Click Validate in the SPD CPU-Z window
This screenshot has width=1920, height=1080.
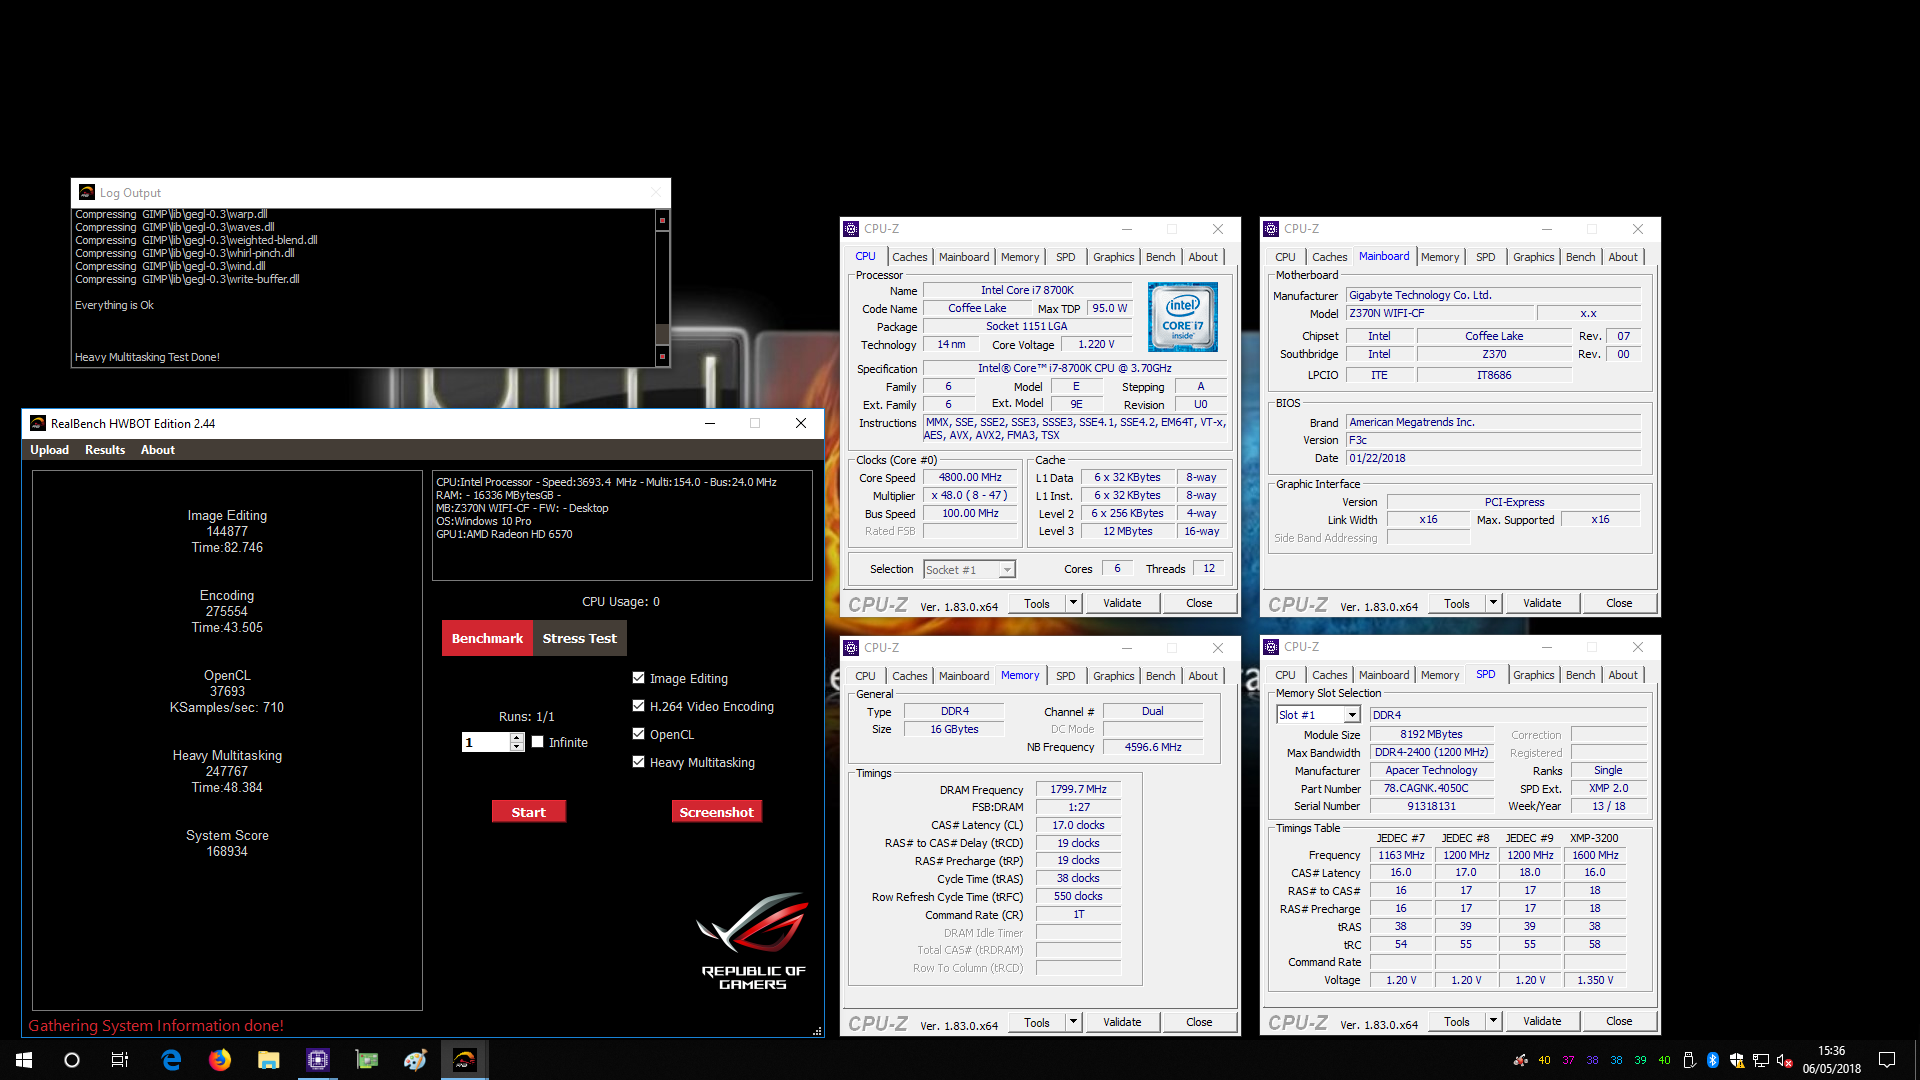[1542, 1021]
